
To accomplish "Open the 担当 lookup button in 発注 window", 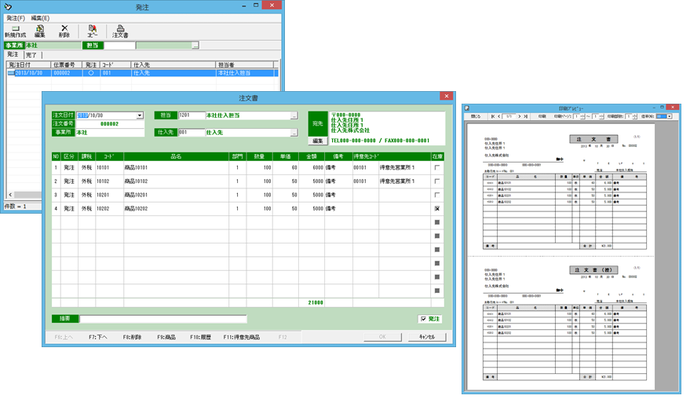I will point(195,45).
